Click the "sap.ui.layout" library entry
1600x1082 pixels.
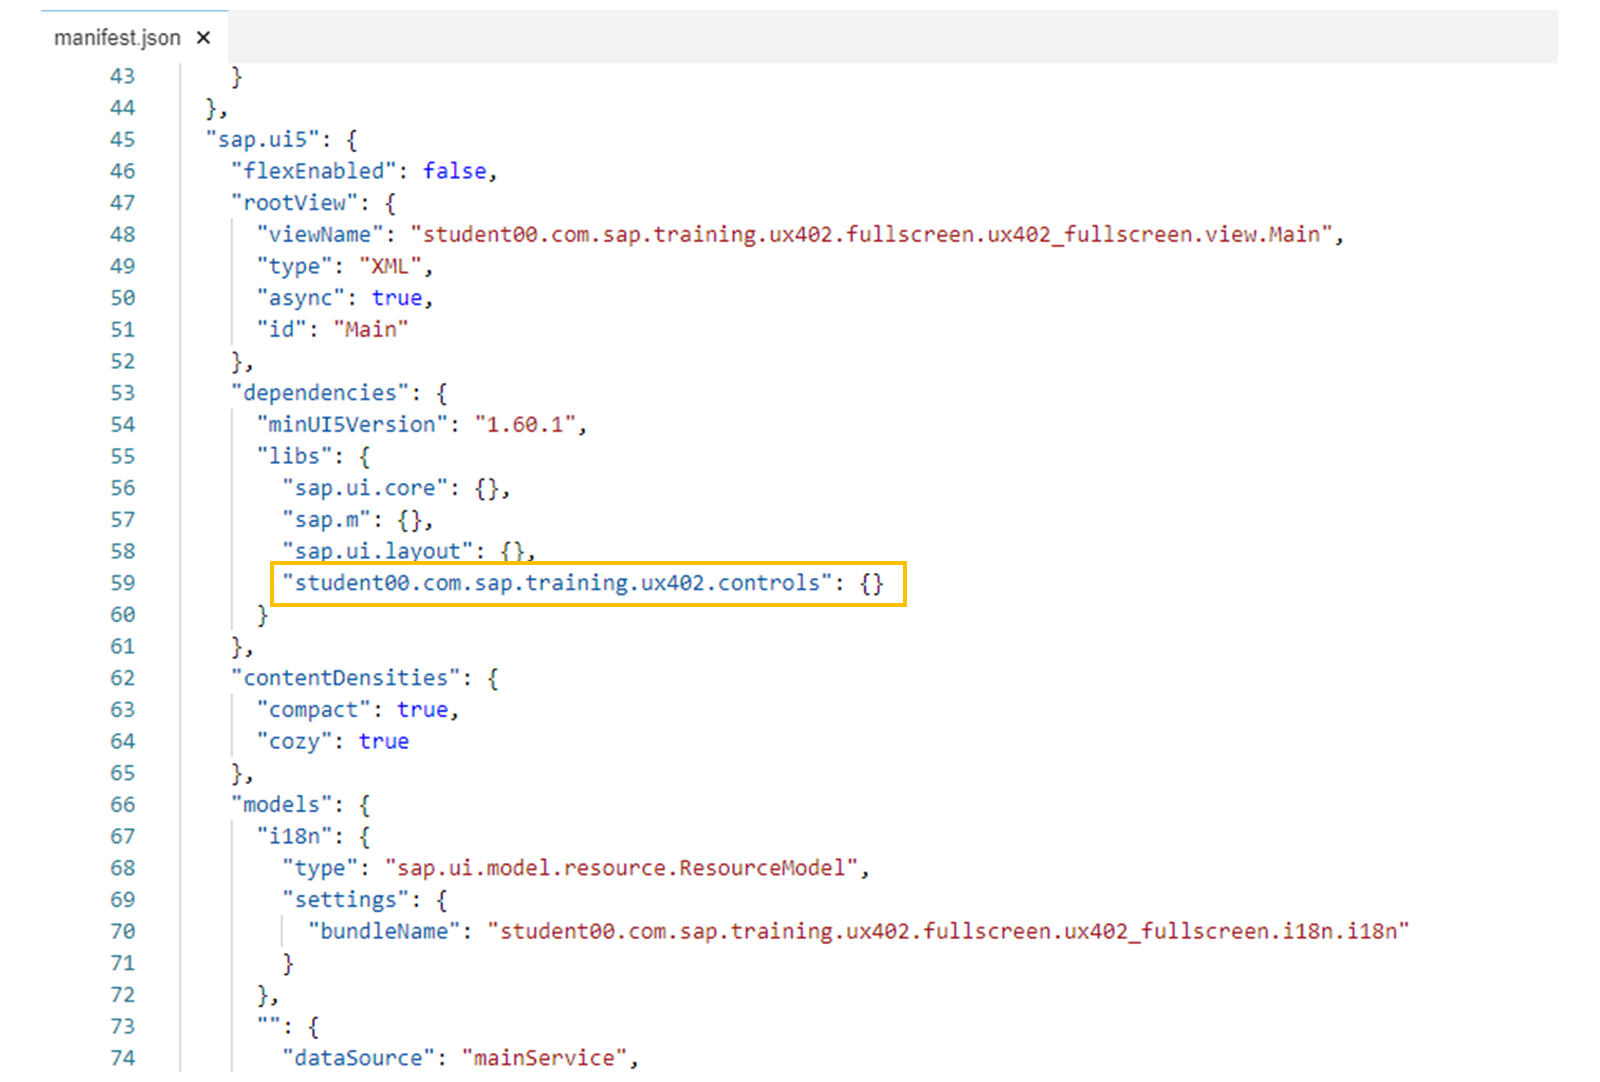point(378,551)
